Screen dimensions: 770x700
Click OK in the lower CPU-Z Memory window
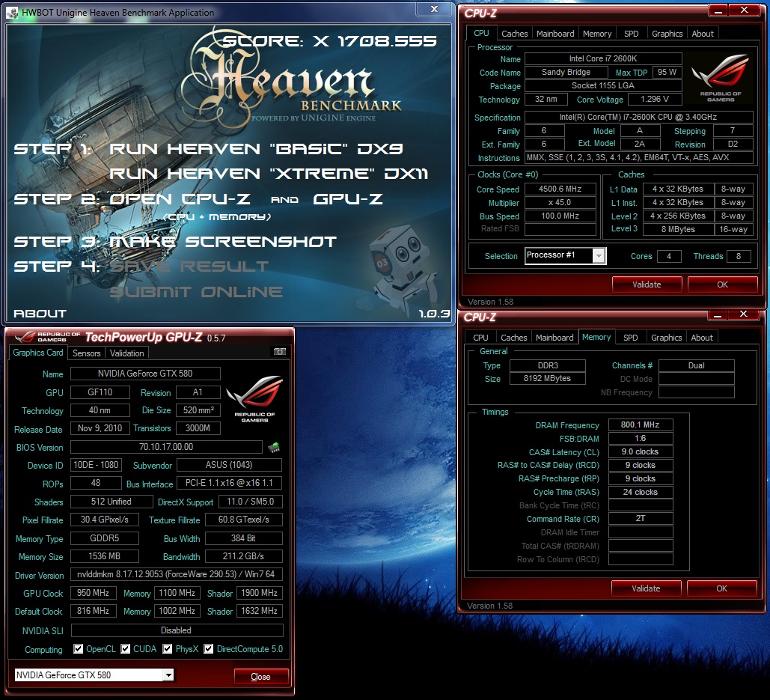tap(721, 588)
